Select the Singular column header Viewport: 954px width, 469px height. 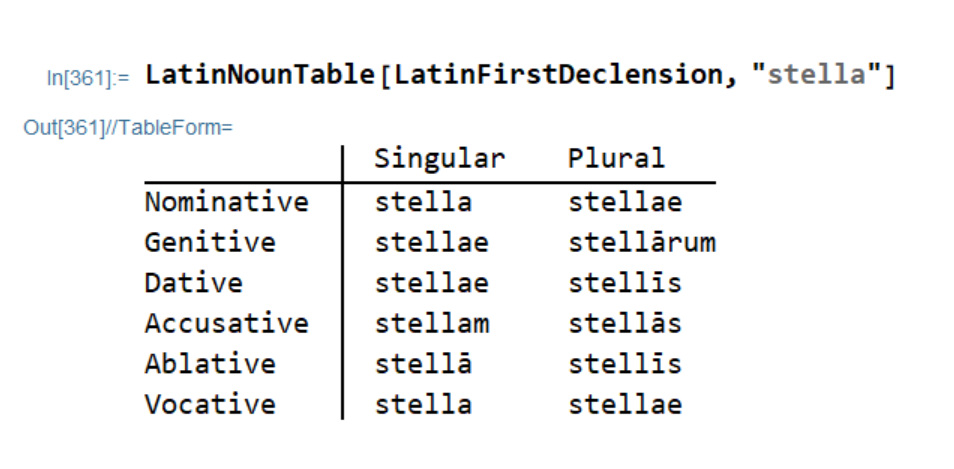point(440,159)
